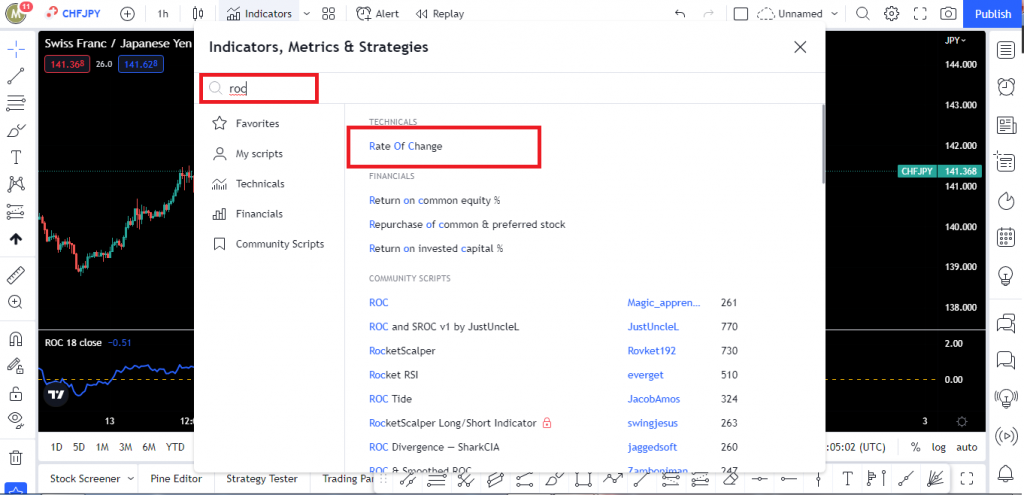
Task: Toggle the log scale
Action: (x=938, y=447)
